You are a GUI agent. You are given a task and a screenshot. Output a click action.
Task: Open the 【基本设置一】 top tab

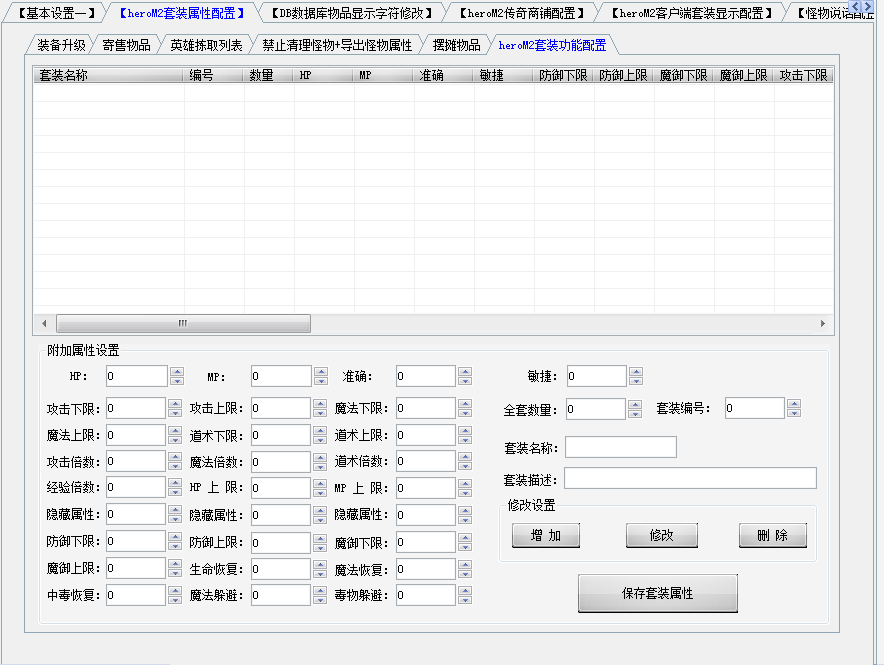[56, 13]
